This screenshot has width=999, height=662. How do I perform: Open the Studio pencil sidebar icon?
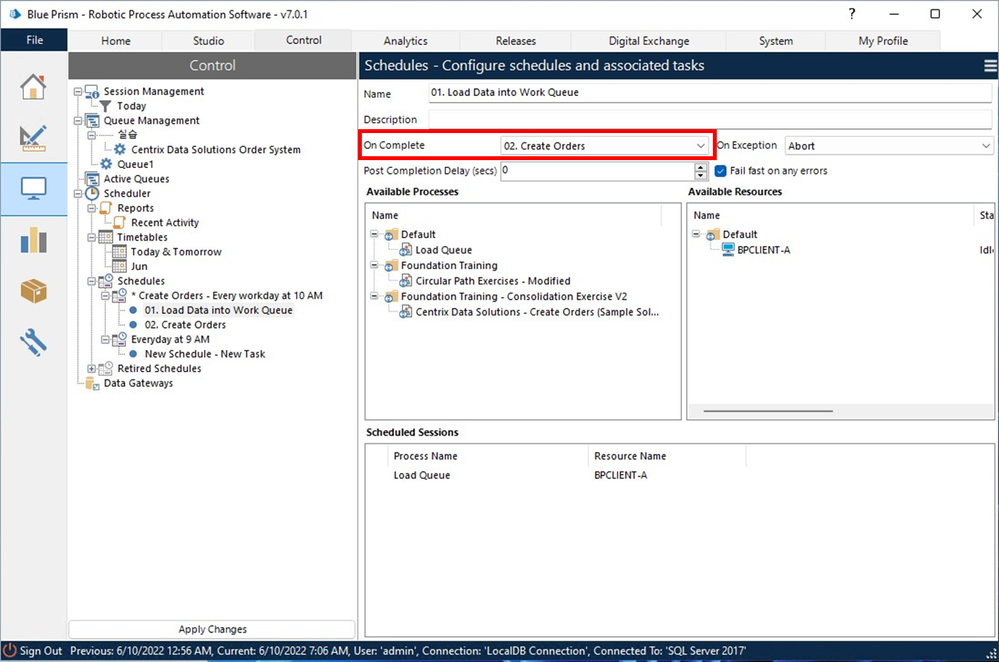tap(33, 138)
